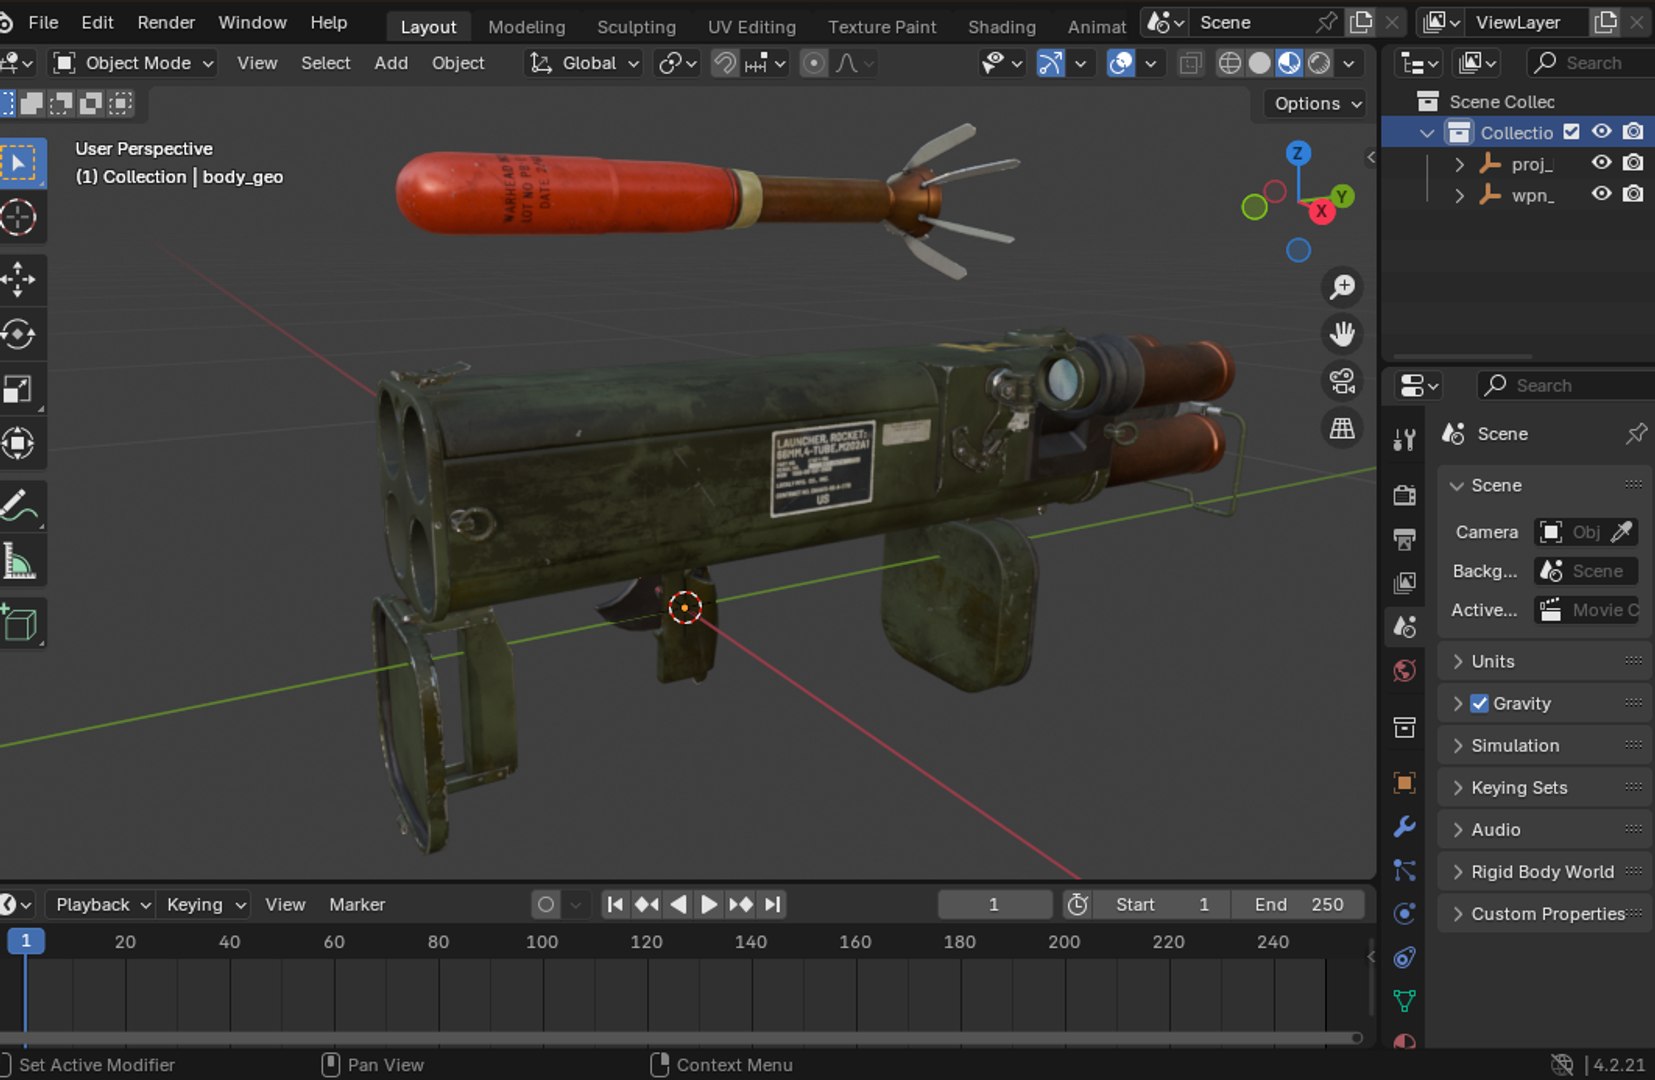Toggle snapping magnet in header
Screen dimensions: 1655x1080
click(x=725, y=63)
